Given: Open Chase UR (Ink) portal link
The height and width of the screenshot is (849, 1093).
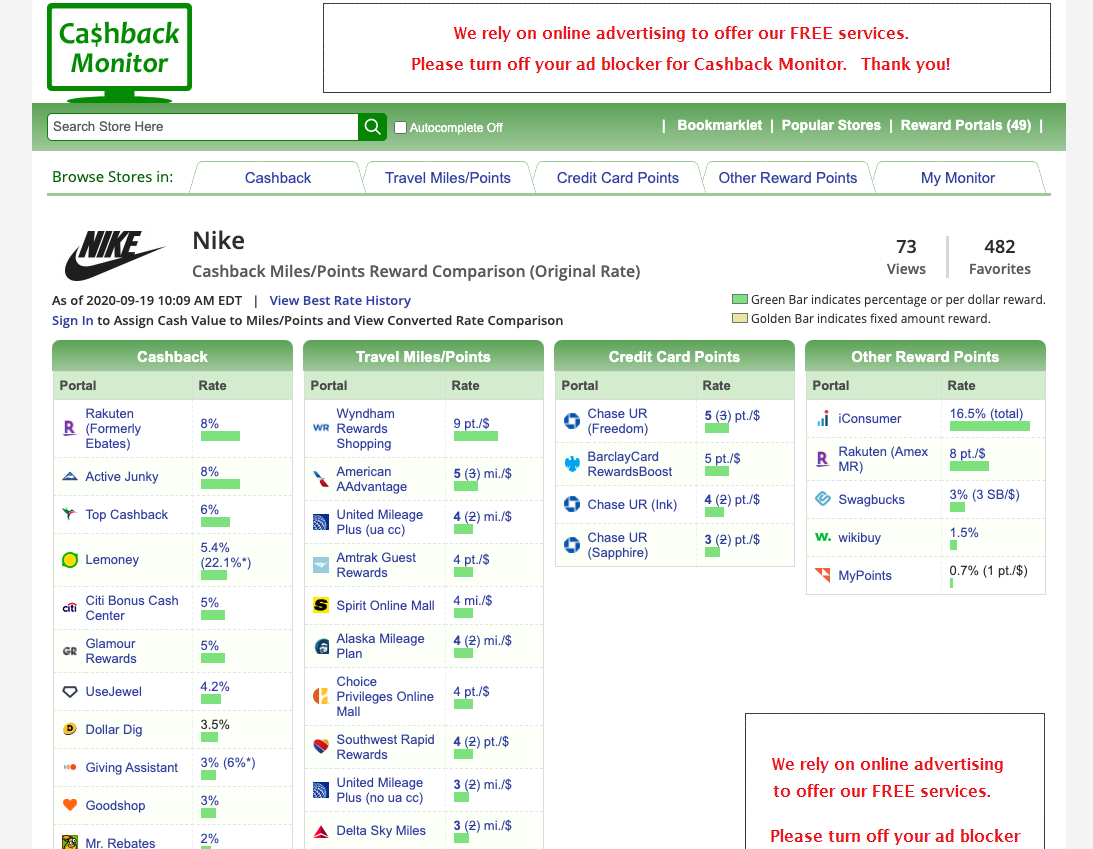Looking at the screenshot, I should [632, 505].
